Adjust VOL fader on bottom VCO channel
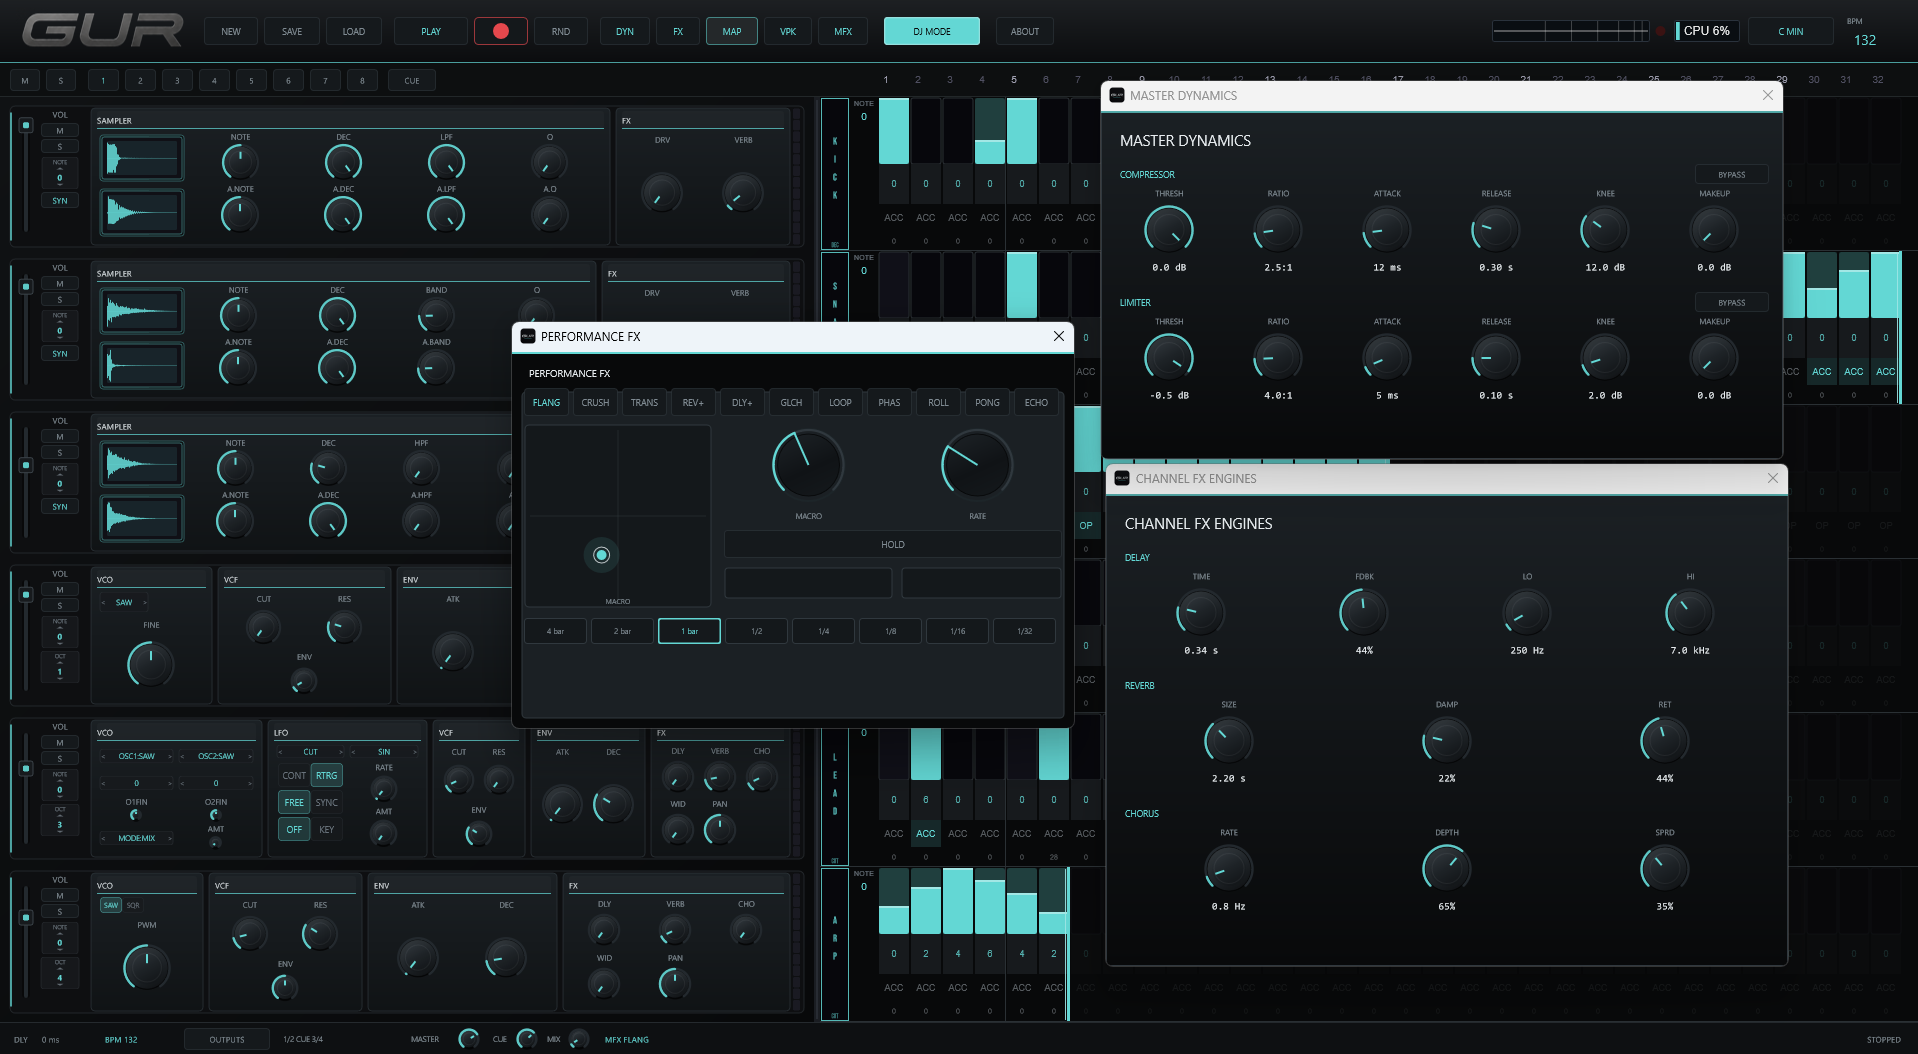This screenshot has width=1918, height=1054. point(26,917)
